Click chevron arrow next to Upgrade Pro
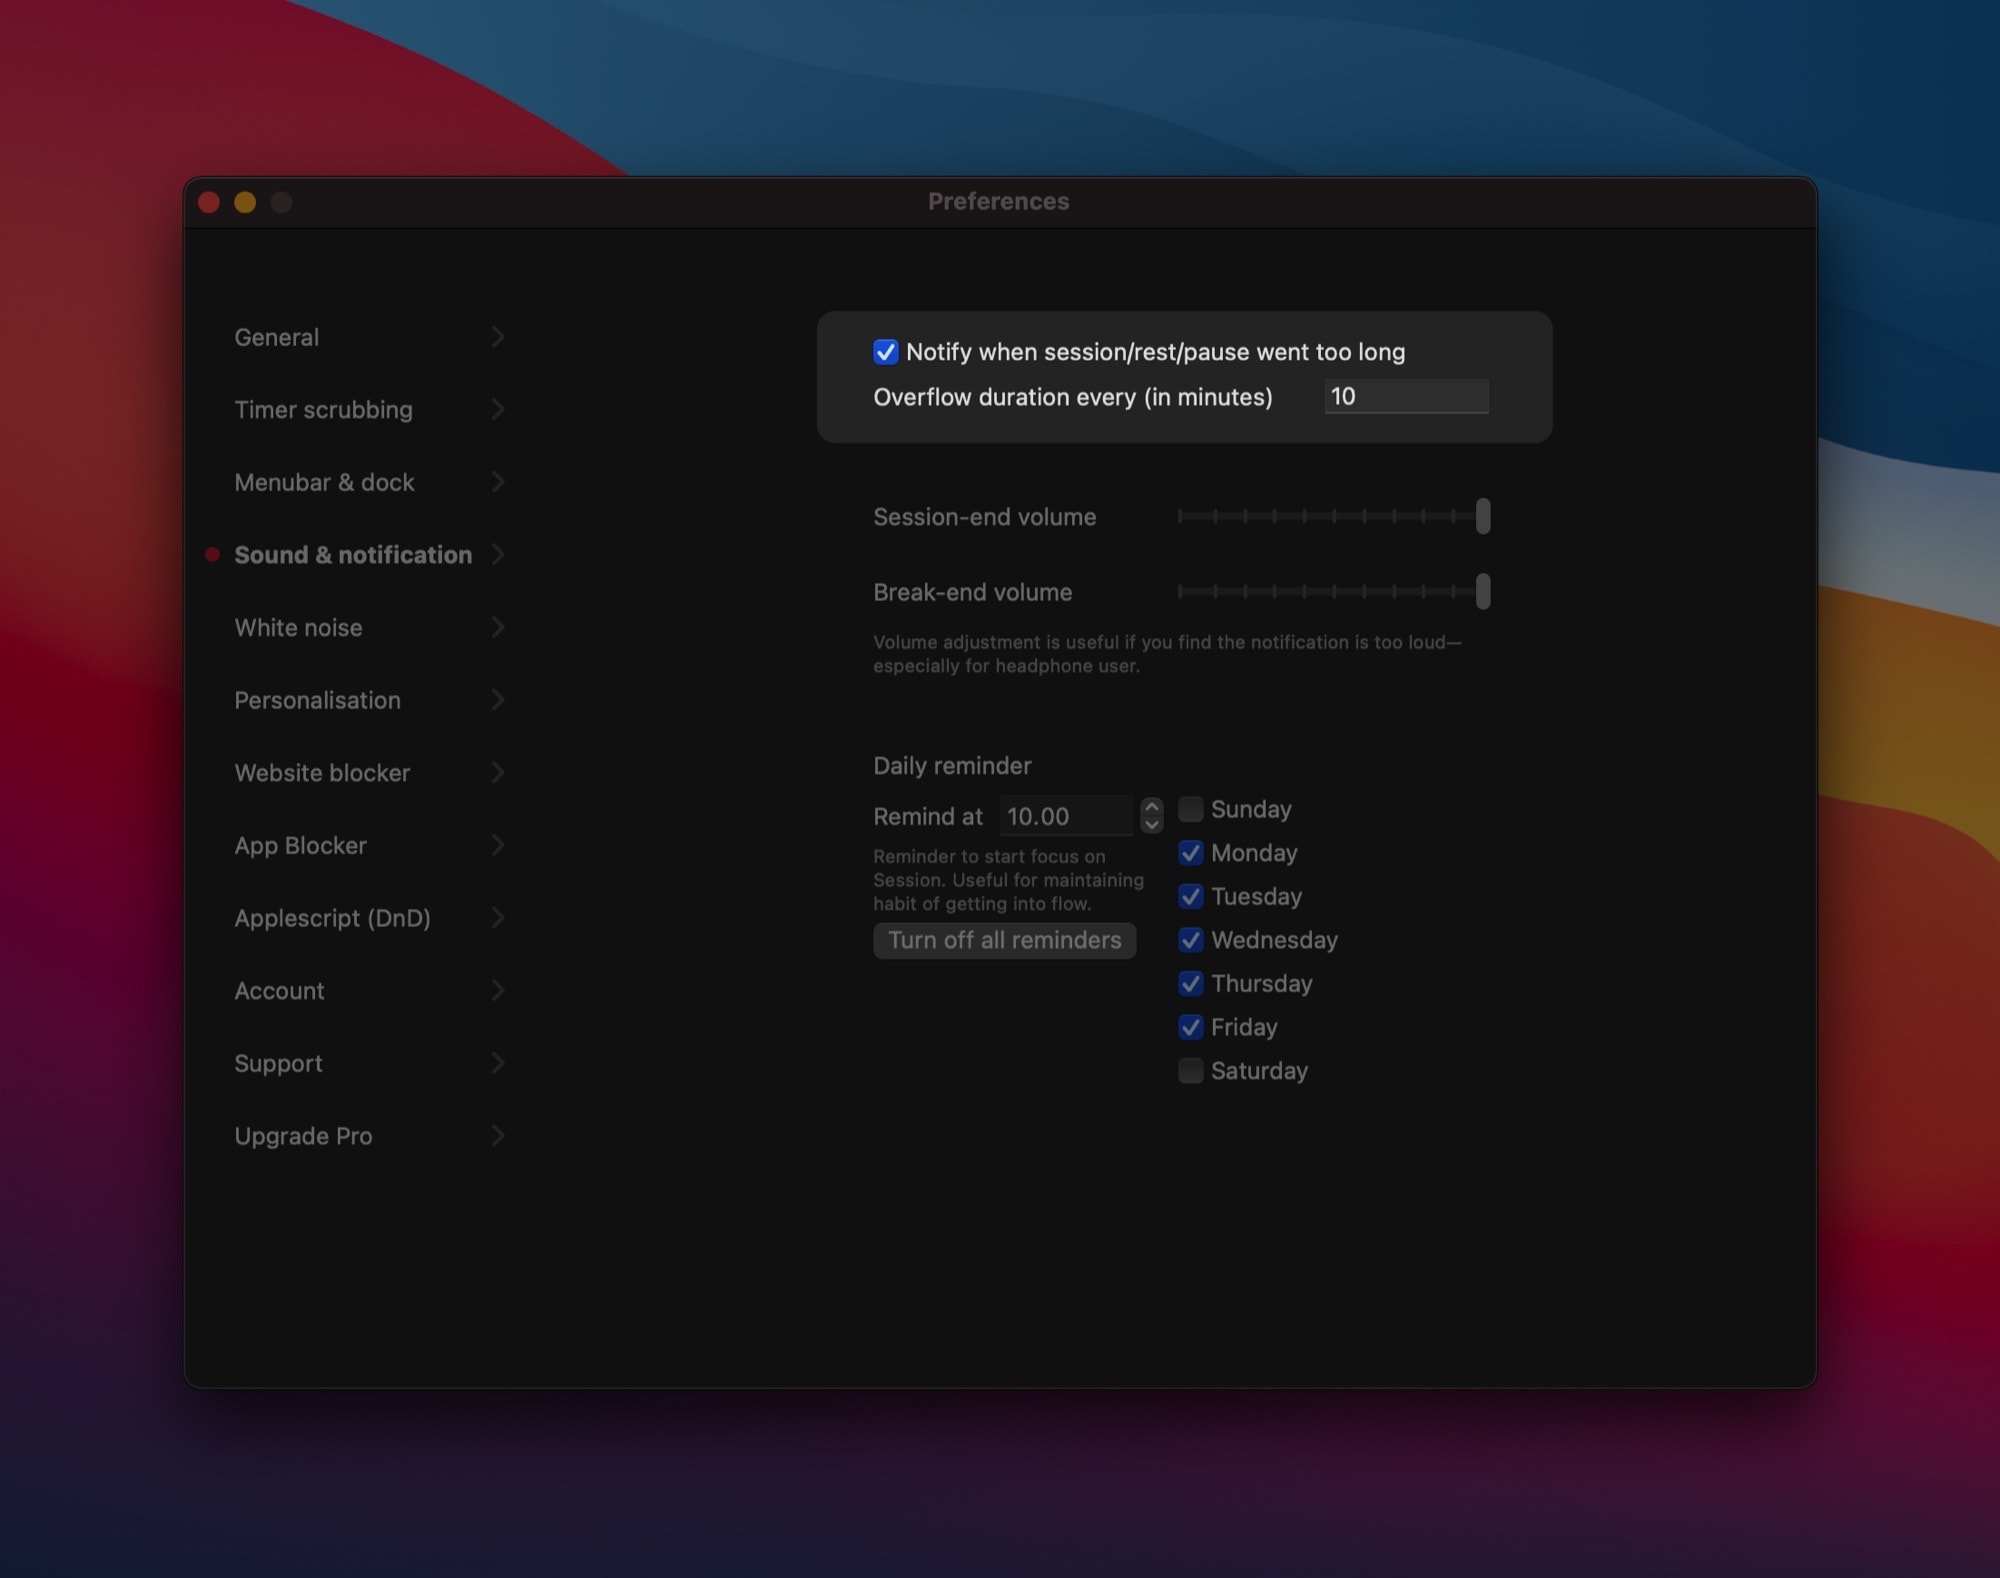 [498, 1135]
